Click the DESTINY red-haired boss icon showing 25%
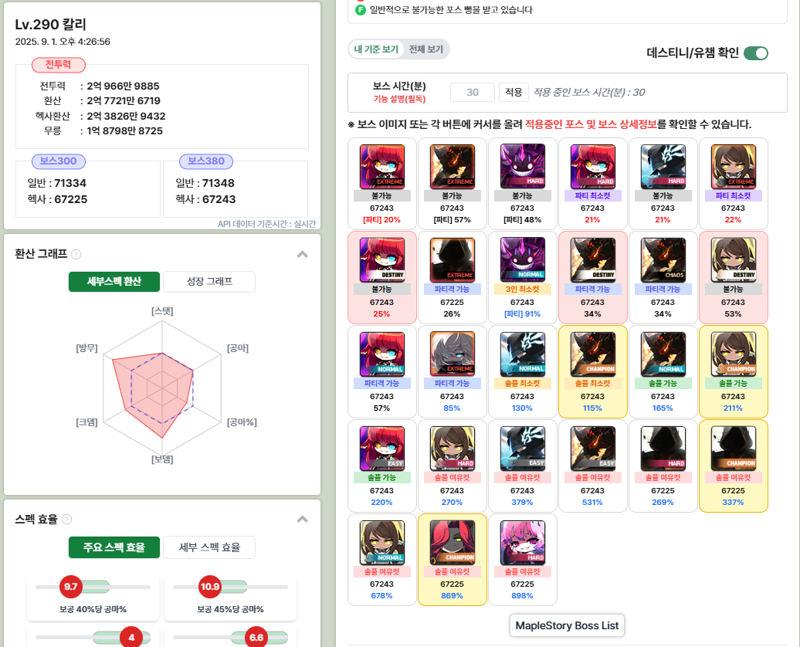Viewport: 800px width, 647px height. tap(382, 260)
